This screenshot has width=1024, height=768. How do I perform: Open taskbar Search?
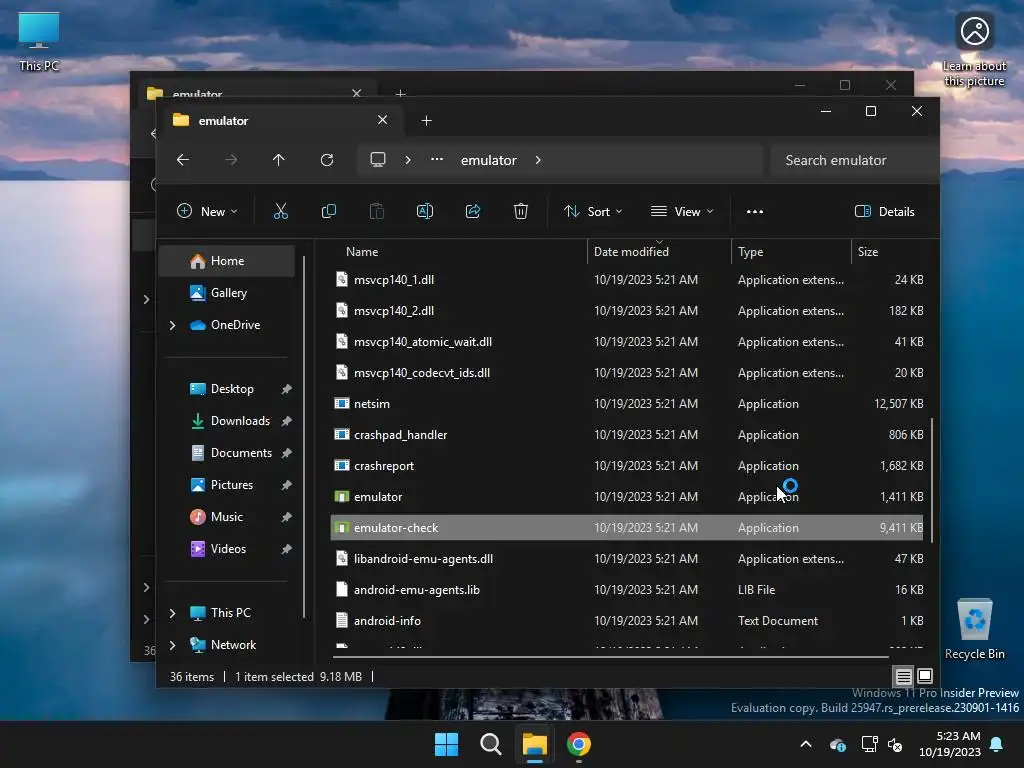[490, 744]
